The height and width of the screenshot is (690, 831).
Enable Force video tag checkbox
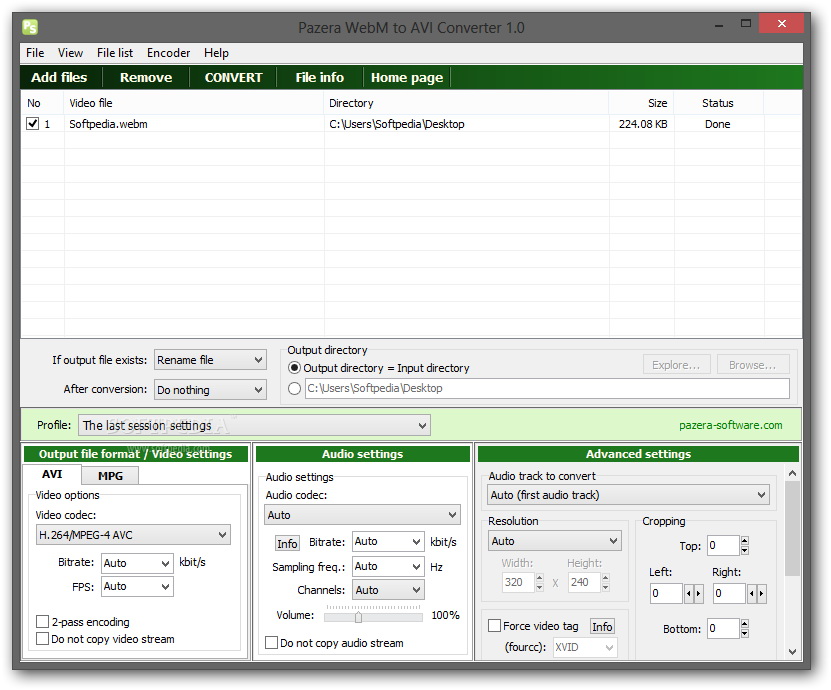click(494, 625)
